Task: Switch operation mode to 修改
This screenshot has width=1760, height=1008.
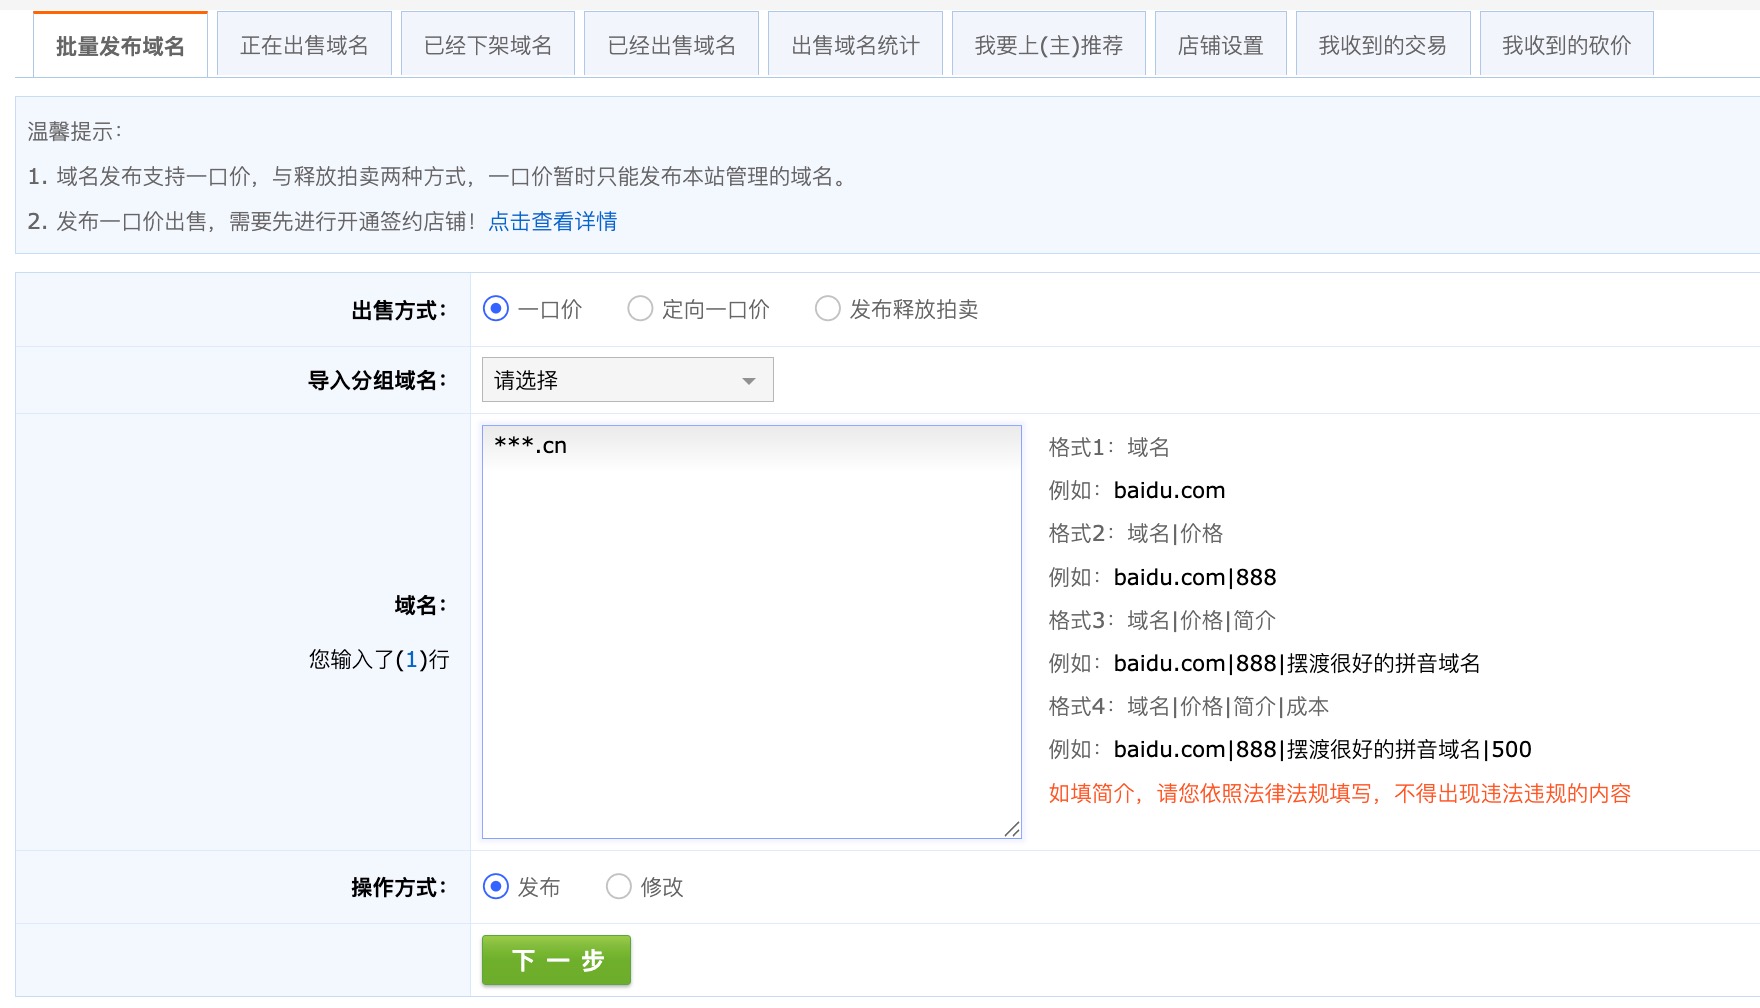Action: pyautogui.click(x=619, y=886)
